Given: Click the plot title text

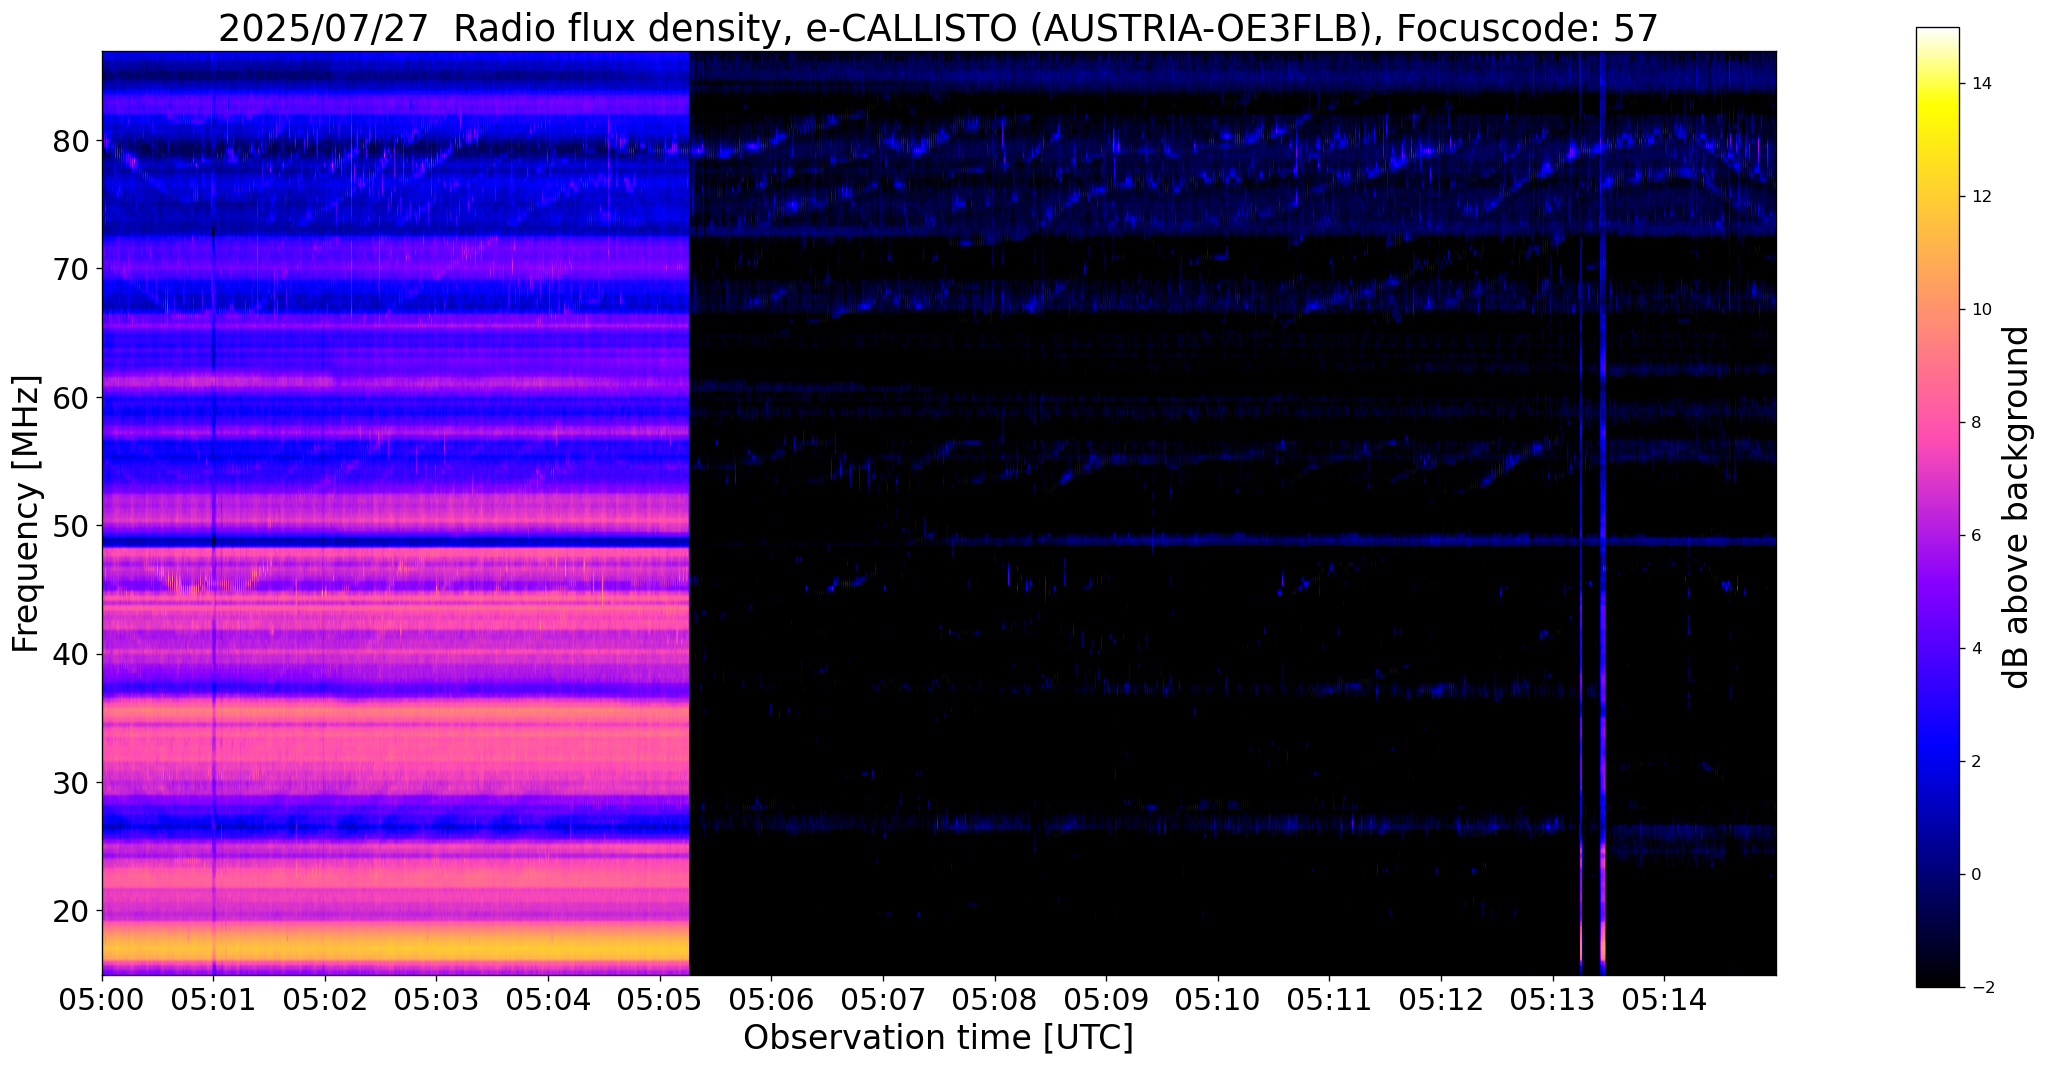Looking at the screenshot, I should coord(938,28).
